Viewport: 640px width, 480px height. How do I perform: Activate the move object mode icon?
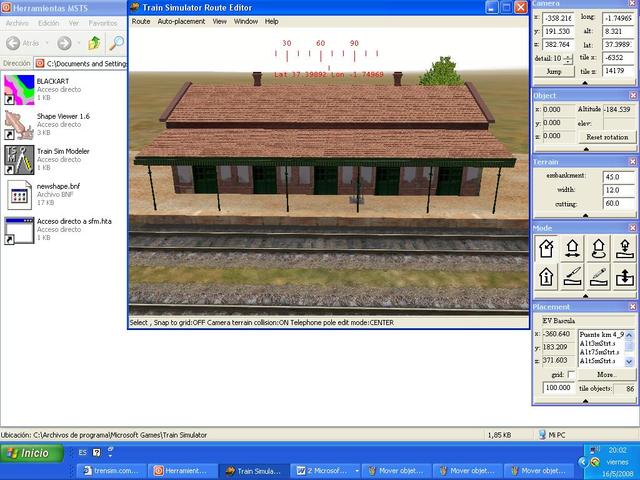coord(573,247)
